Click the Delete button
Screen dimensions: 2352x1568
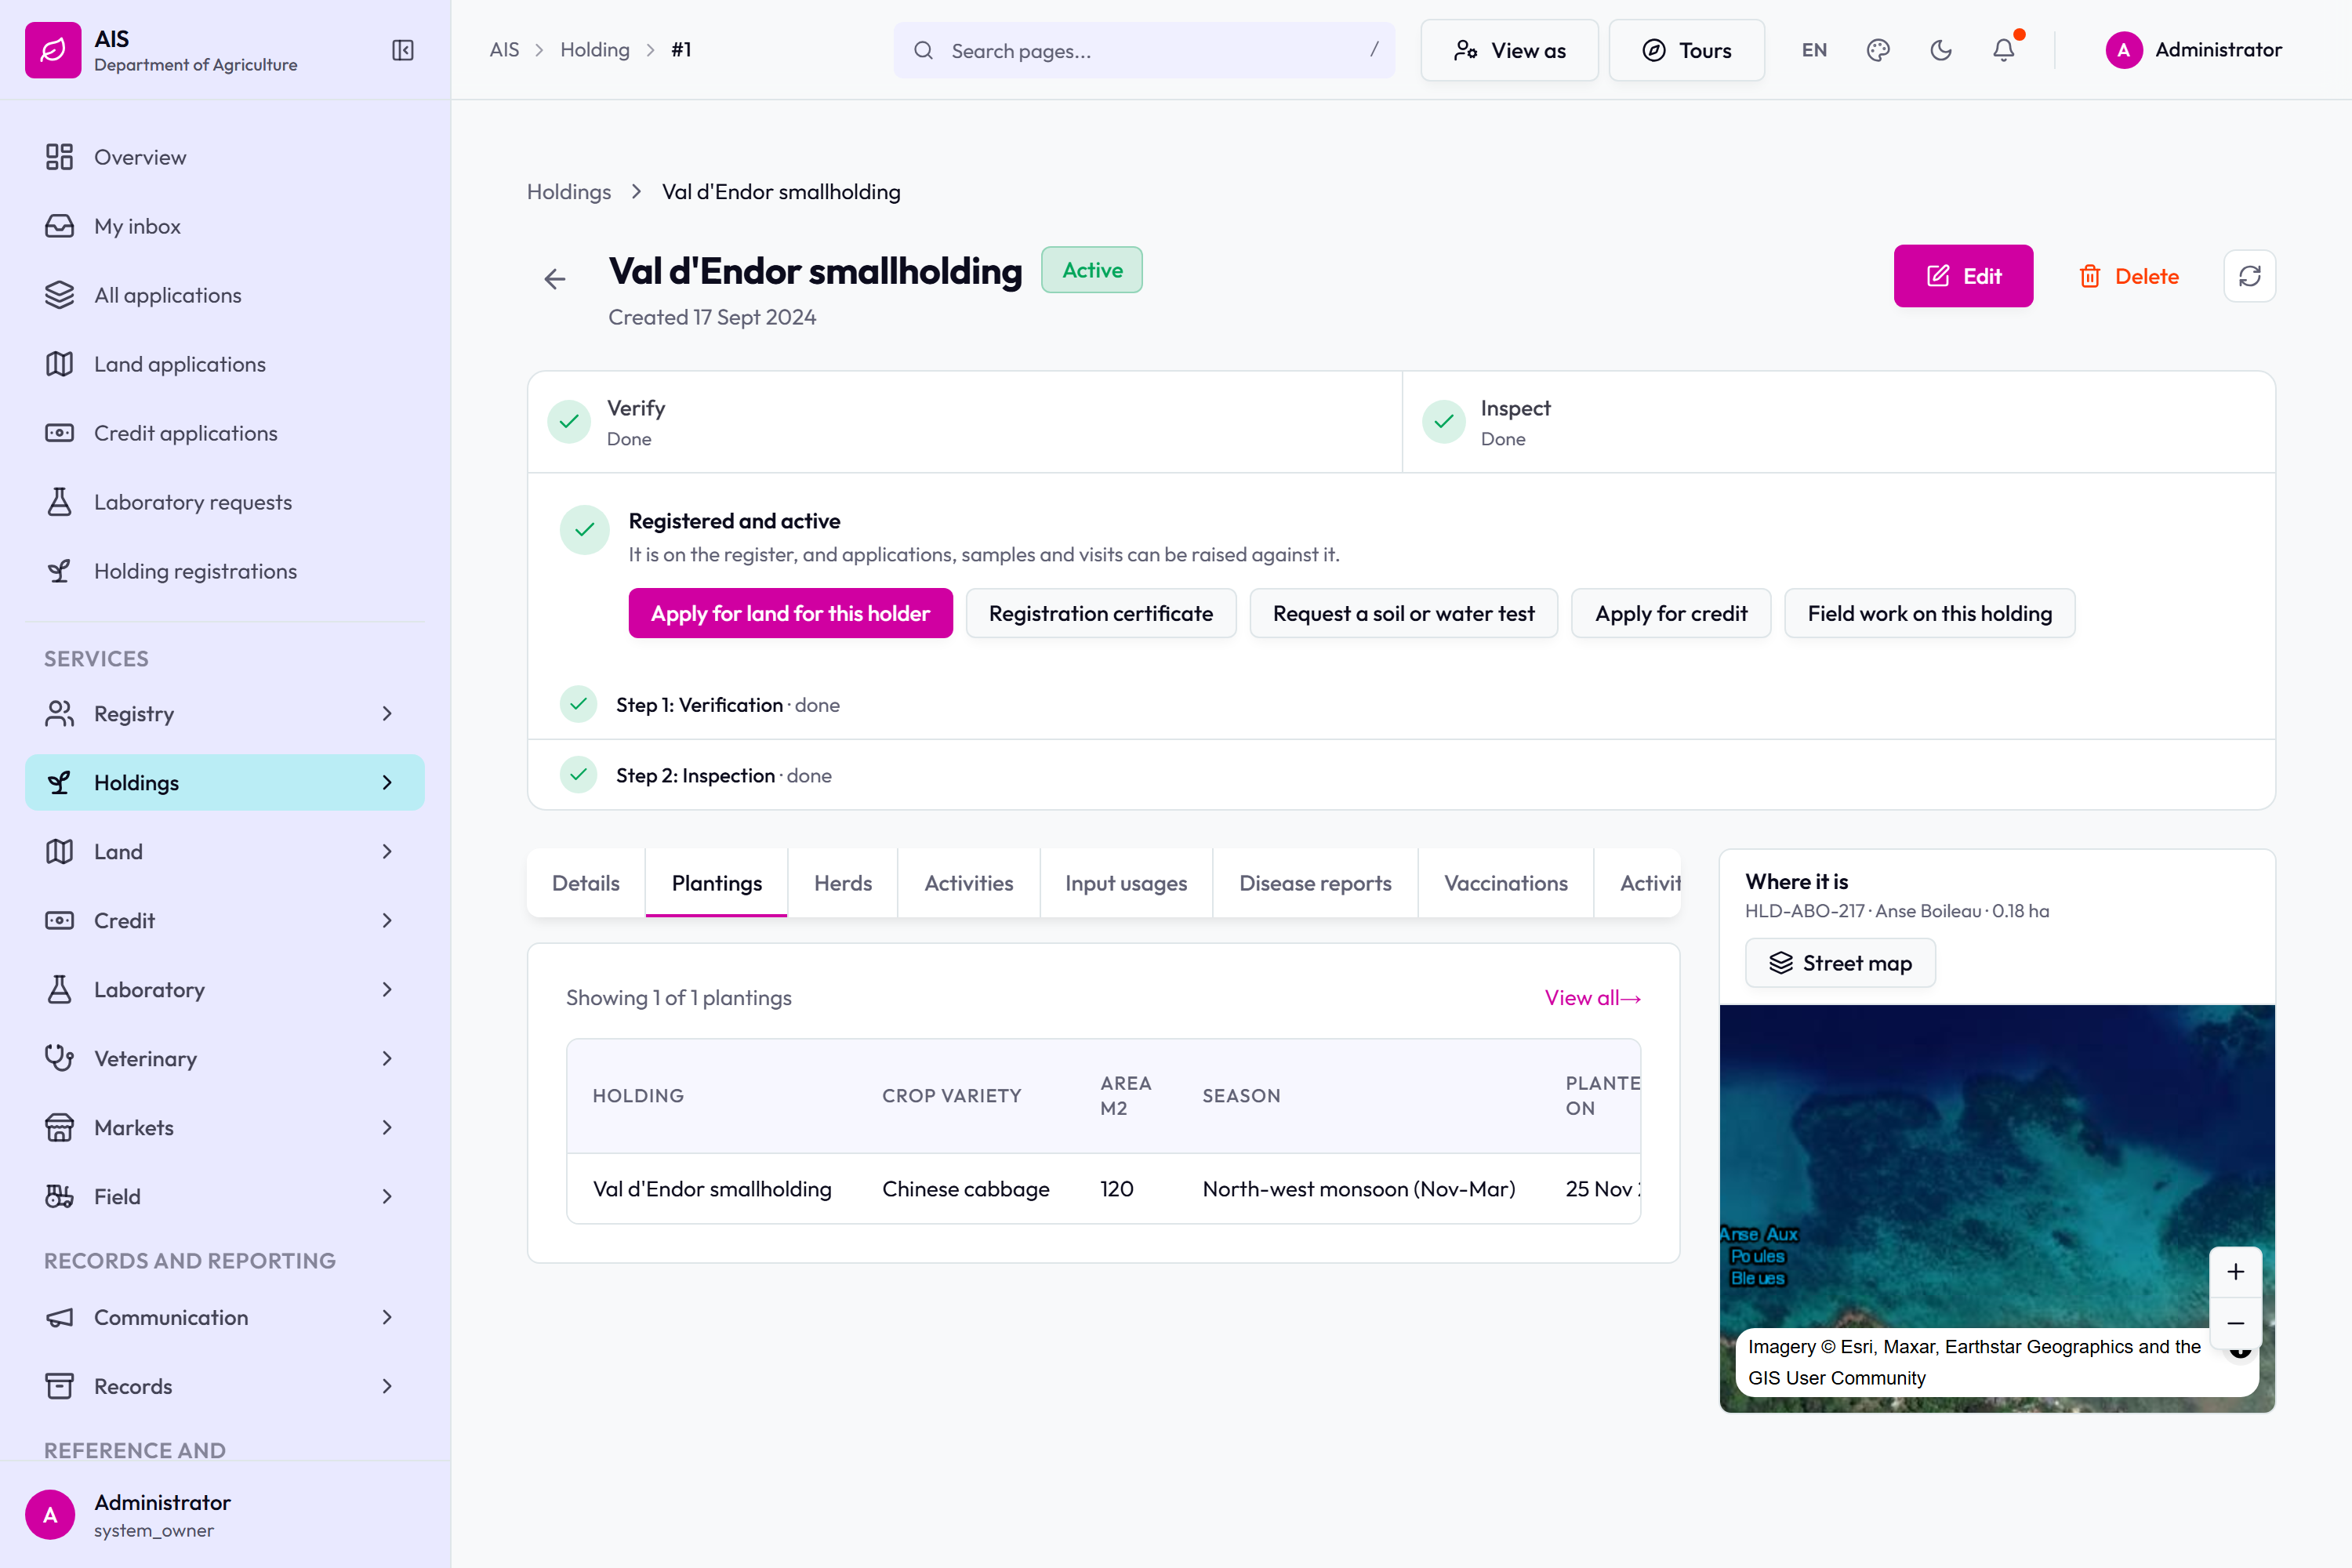[2129, 276]
